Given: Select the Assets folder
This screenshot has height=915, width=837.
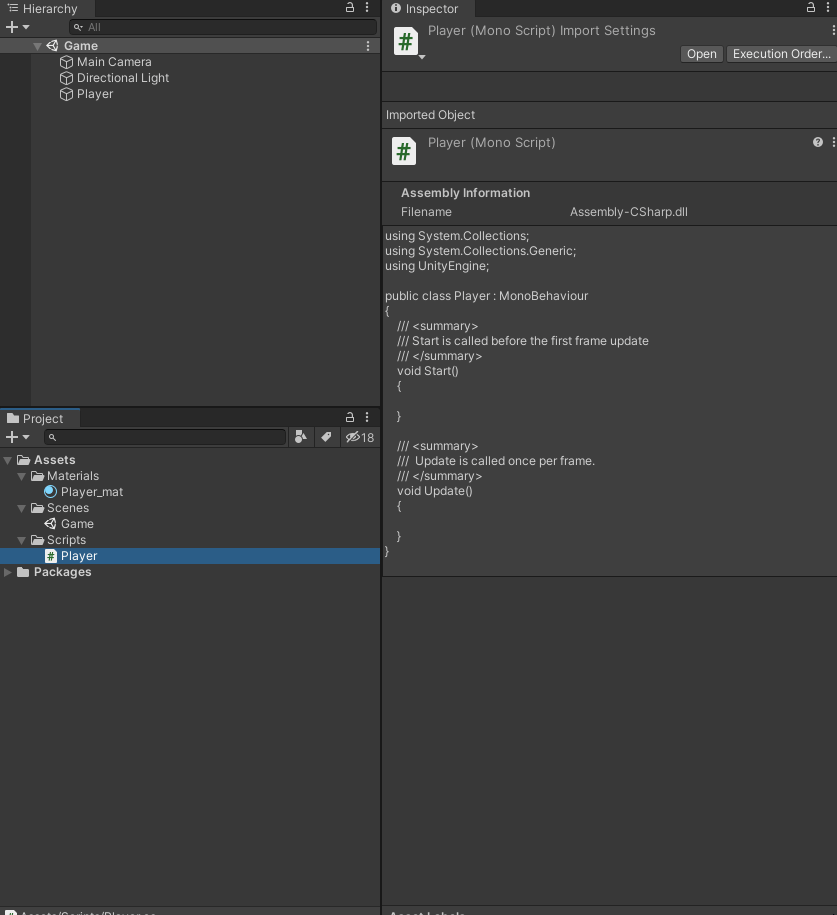Looking at the screenshot, I should (x=54, y=460).
